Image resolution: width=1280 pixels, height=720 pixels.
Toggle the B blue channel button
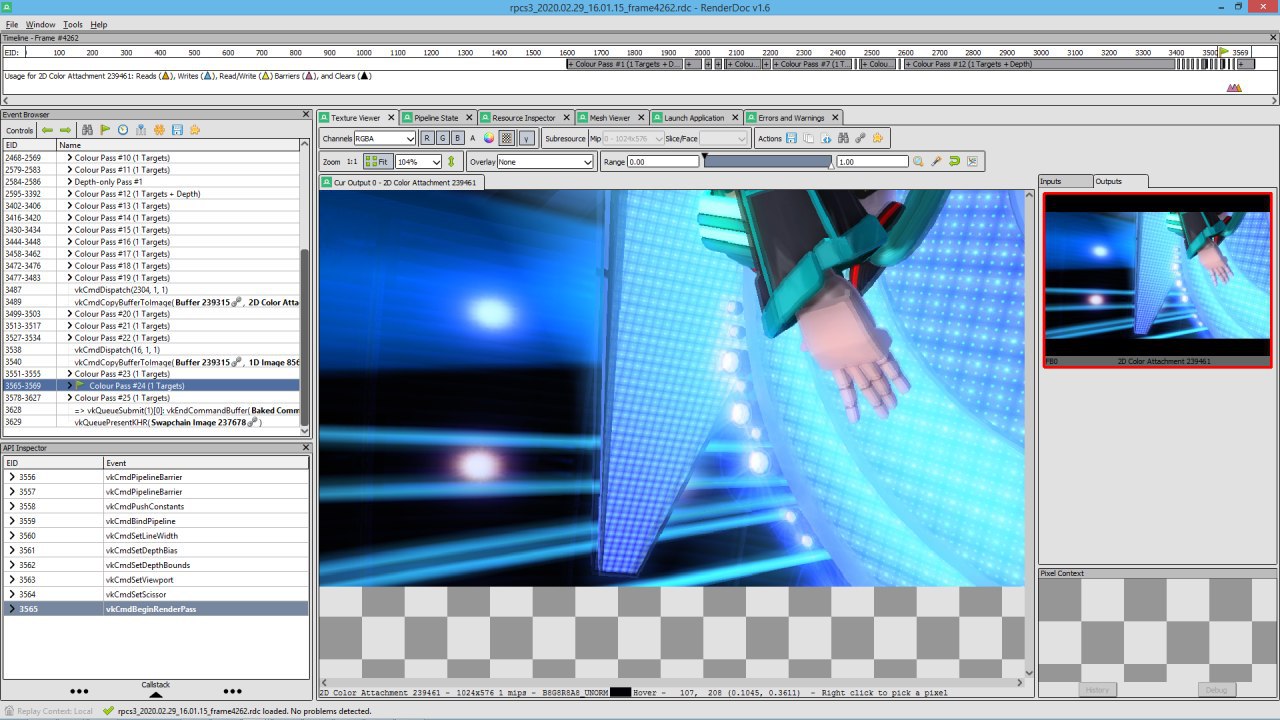[x=458, y=138]
